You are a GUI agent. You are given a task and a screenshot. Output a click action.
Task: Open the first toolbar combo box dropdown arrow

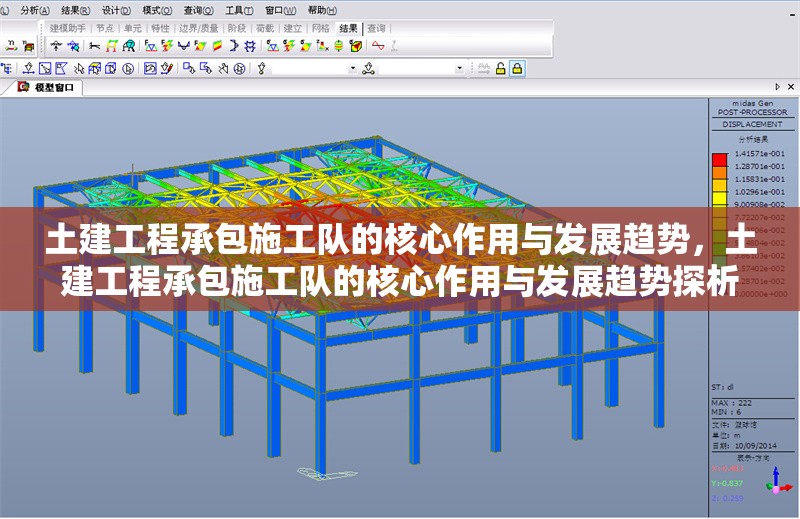(x=353, y=68)
